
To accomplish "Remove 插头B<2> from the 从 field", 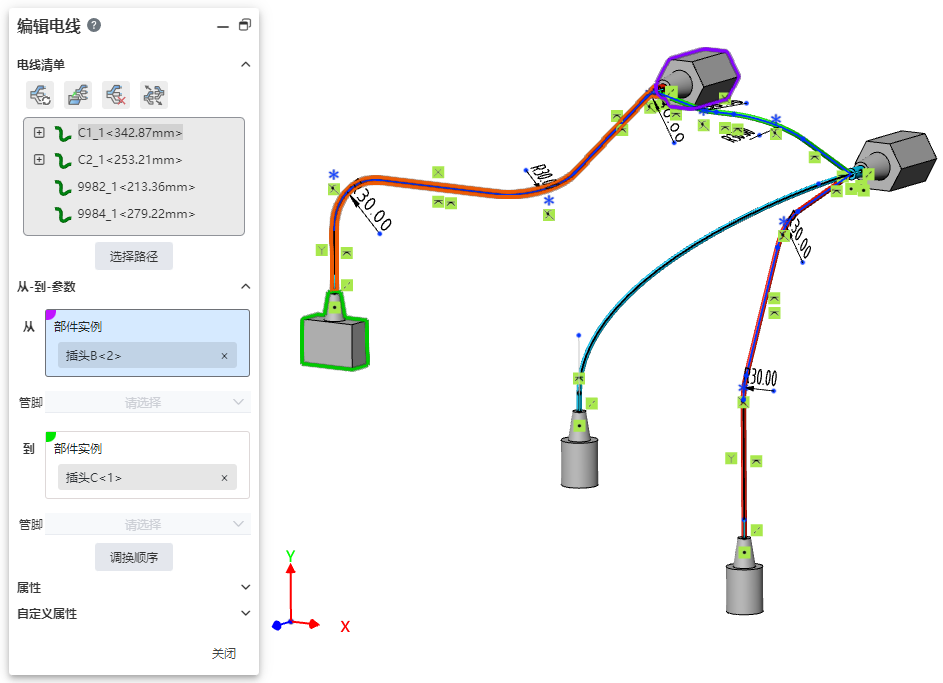I will (x=224, y=356).
